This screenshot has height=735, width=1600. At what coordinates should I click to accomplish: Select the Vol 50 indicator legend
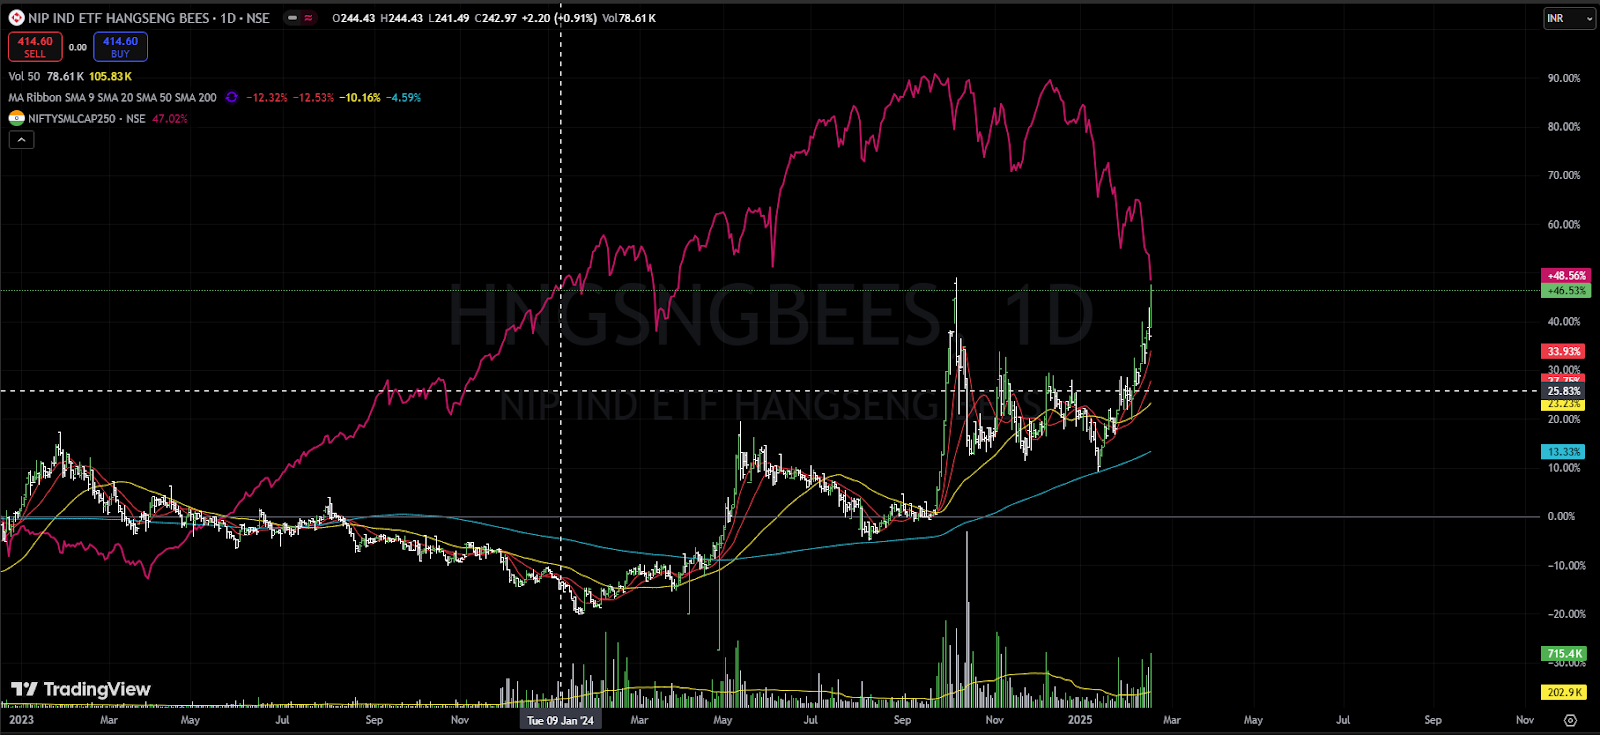24,77
